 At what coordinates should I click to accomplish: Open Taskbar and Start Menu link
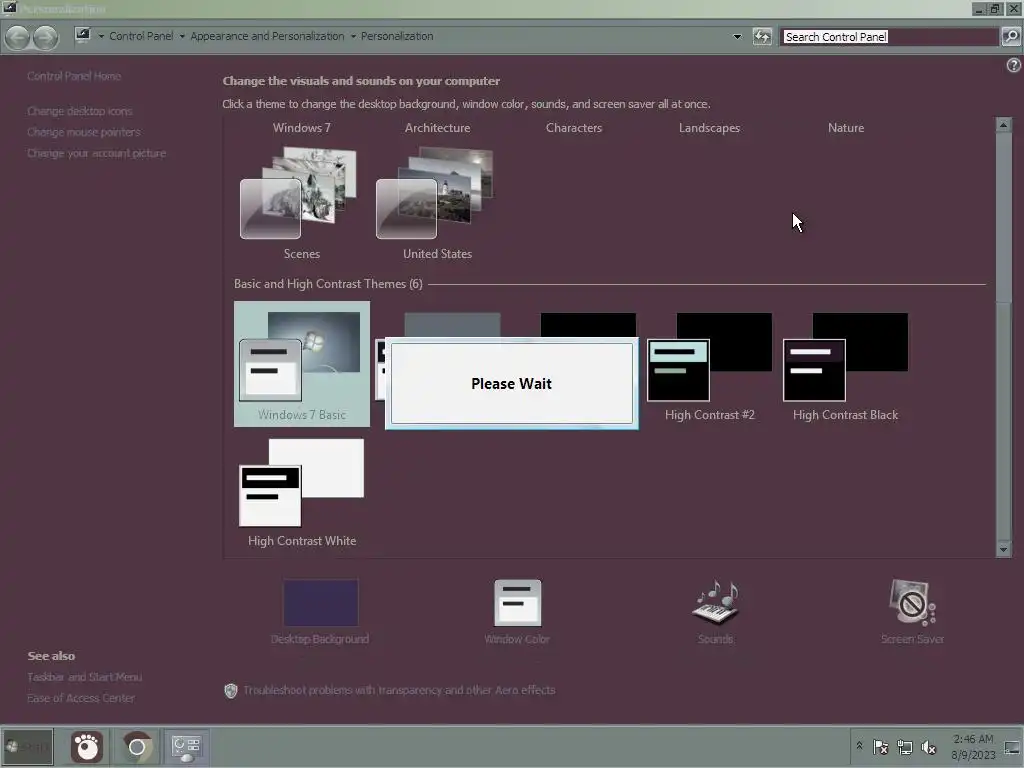[84, 677]
